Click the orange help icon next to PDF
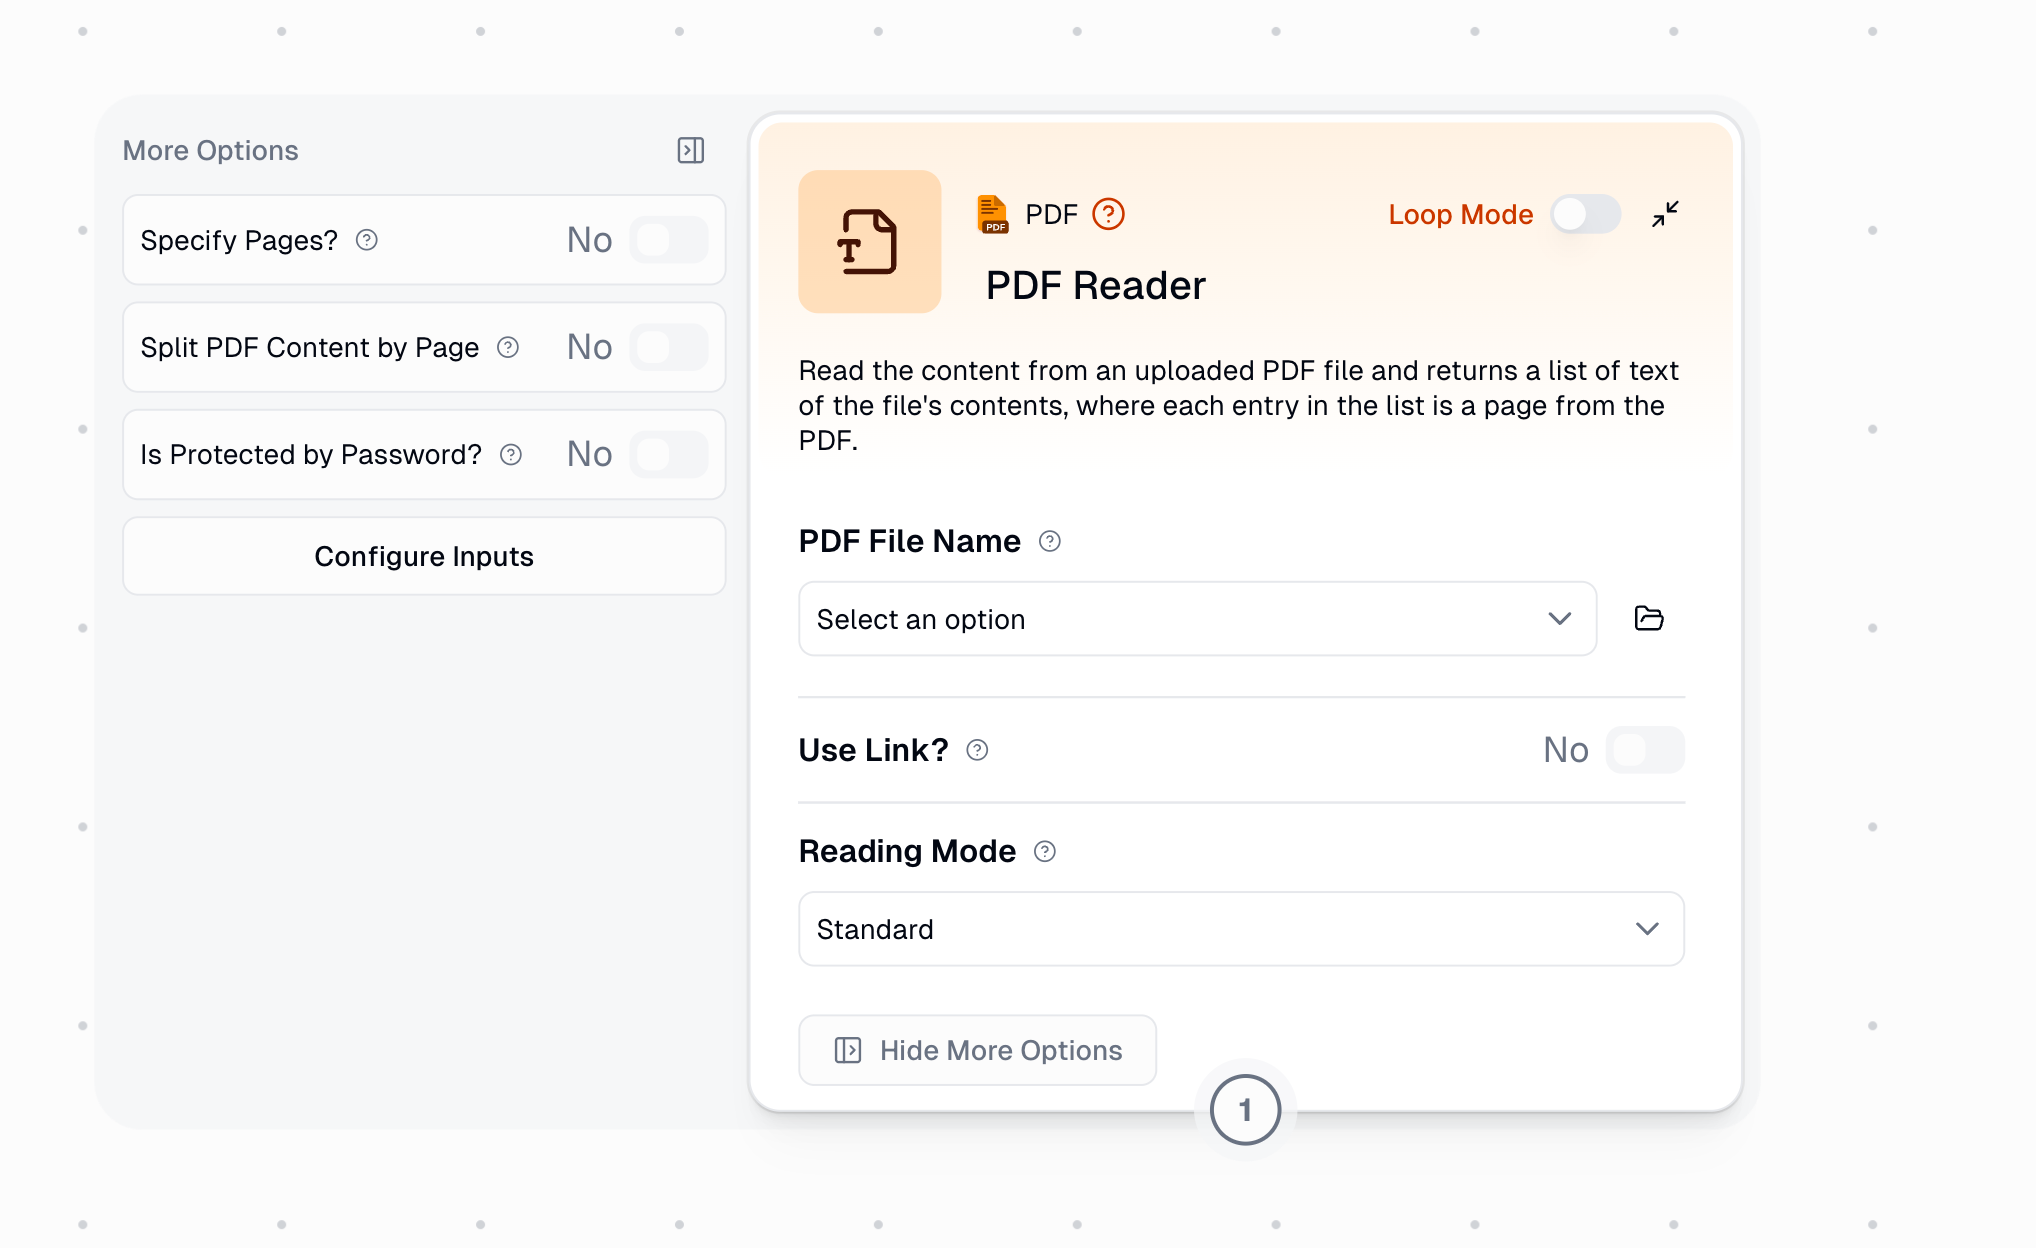 tap(1108, 214)
